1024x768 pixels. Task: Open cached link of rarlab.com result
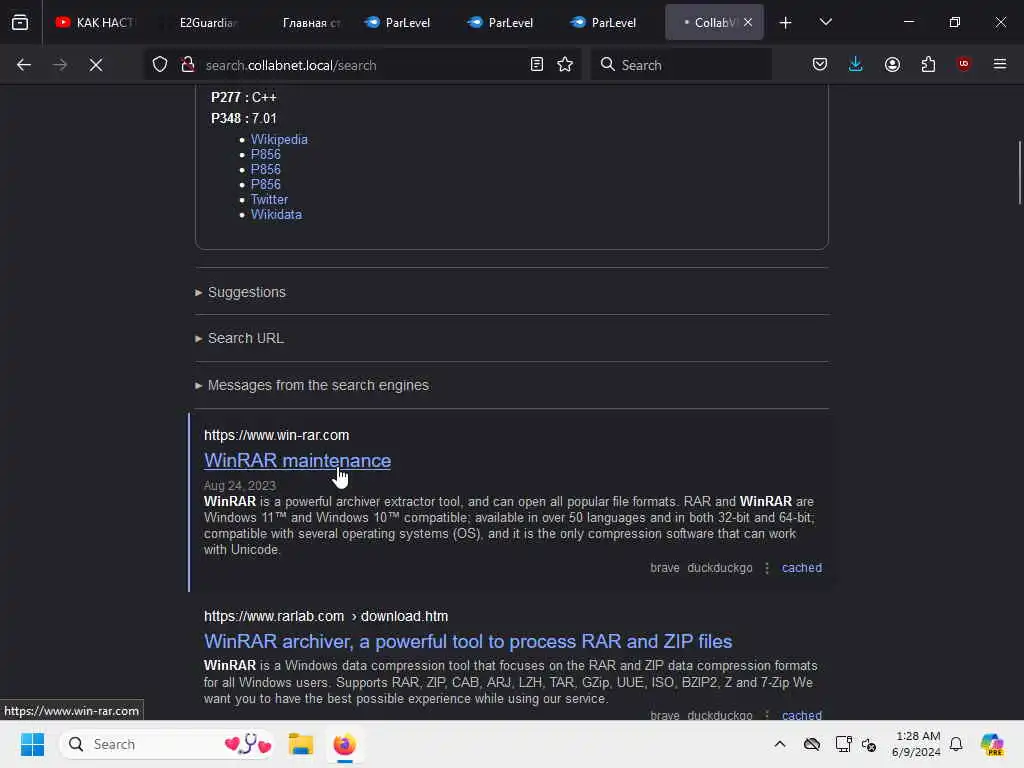click(802, 715)
